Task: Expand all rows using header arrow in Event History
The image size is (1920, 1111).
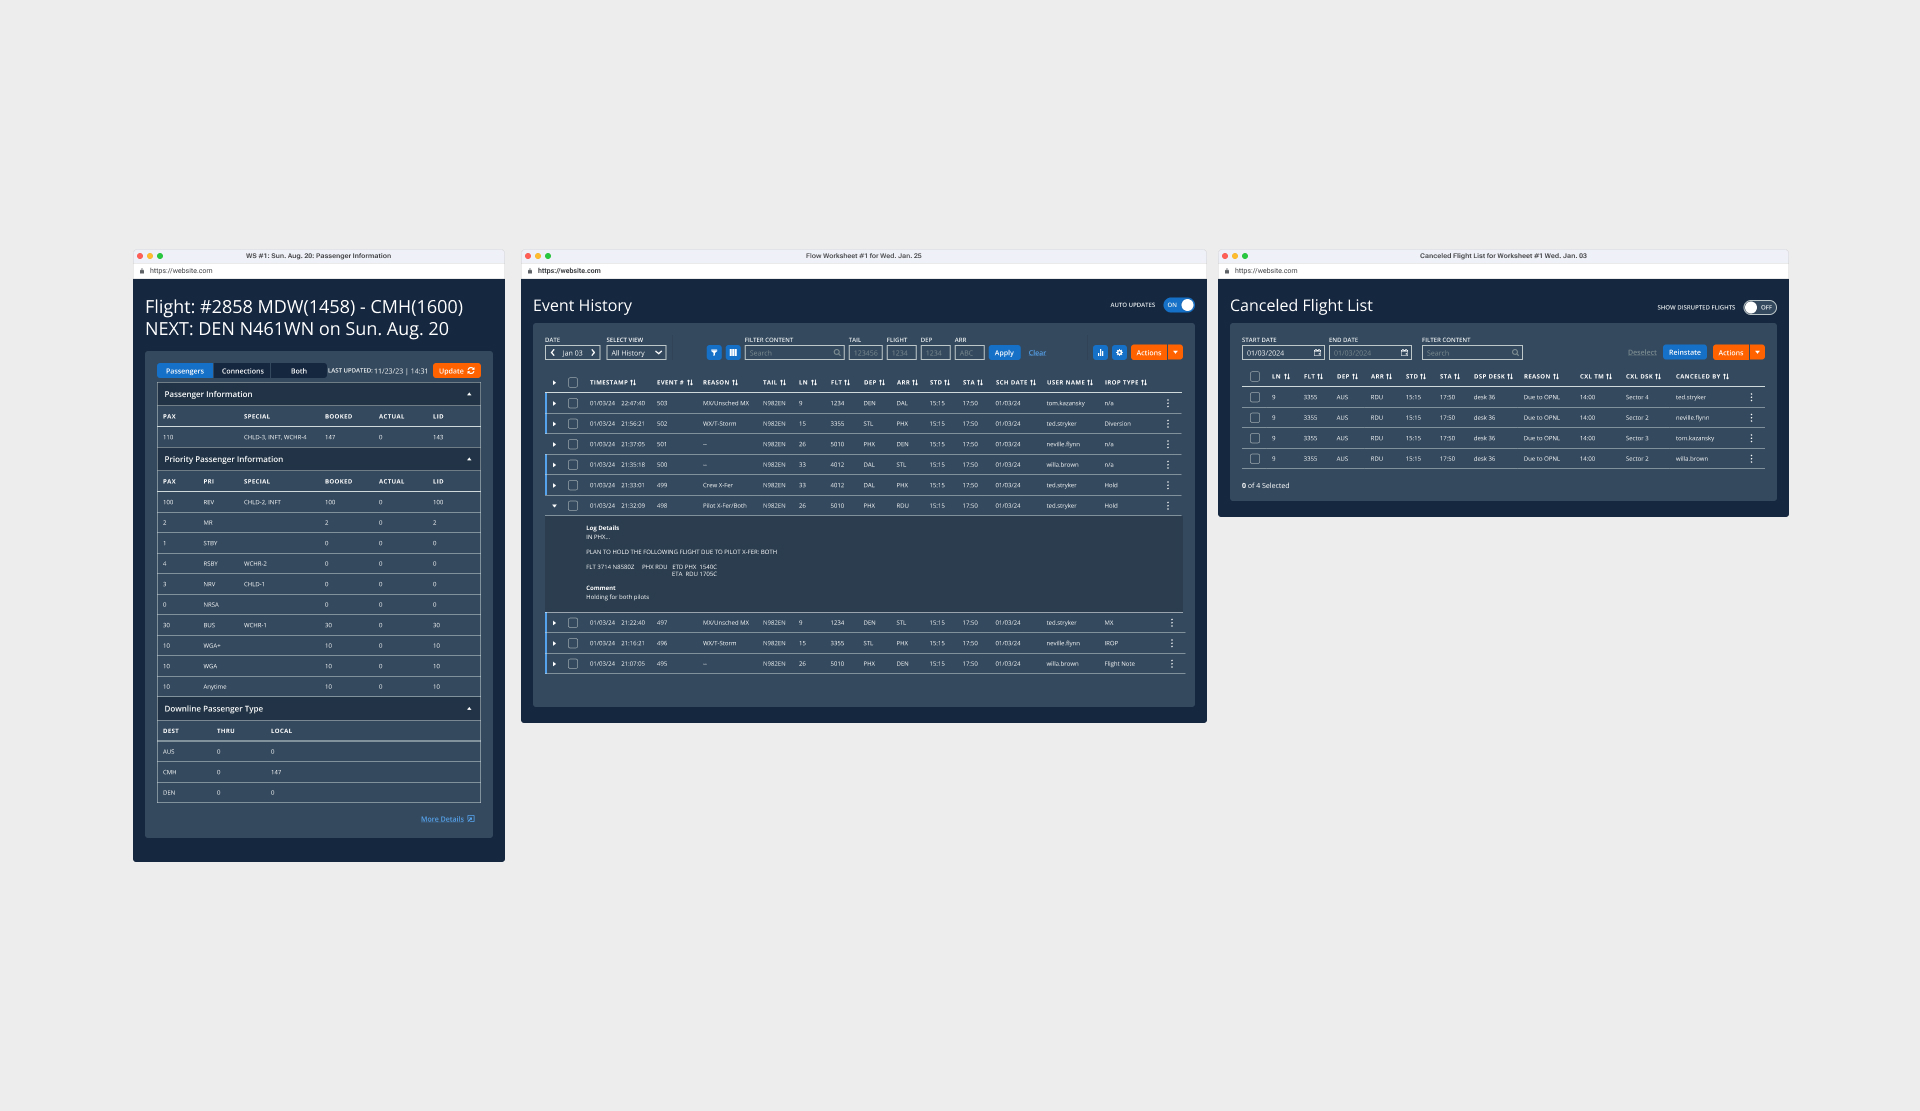Action: [x=554, y=383]
